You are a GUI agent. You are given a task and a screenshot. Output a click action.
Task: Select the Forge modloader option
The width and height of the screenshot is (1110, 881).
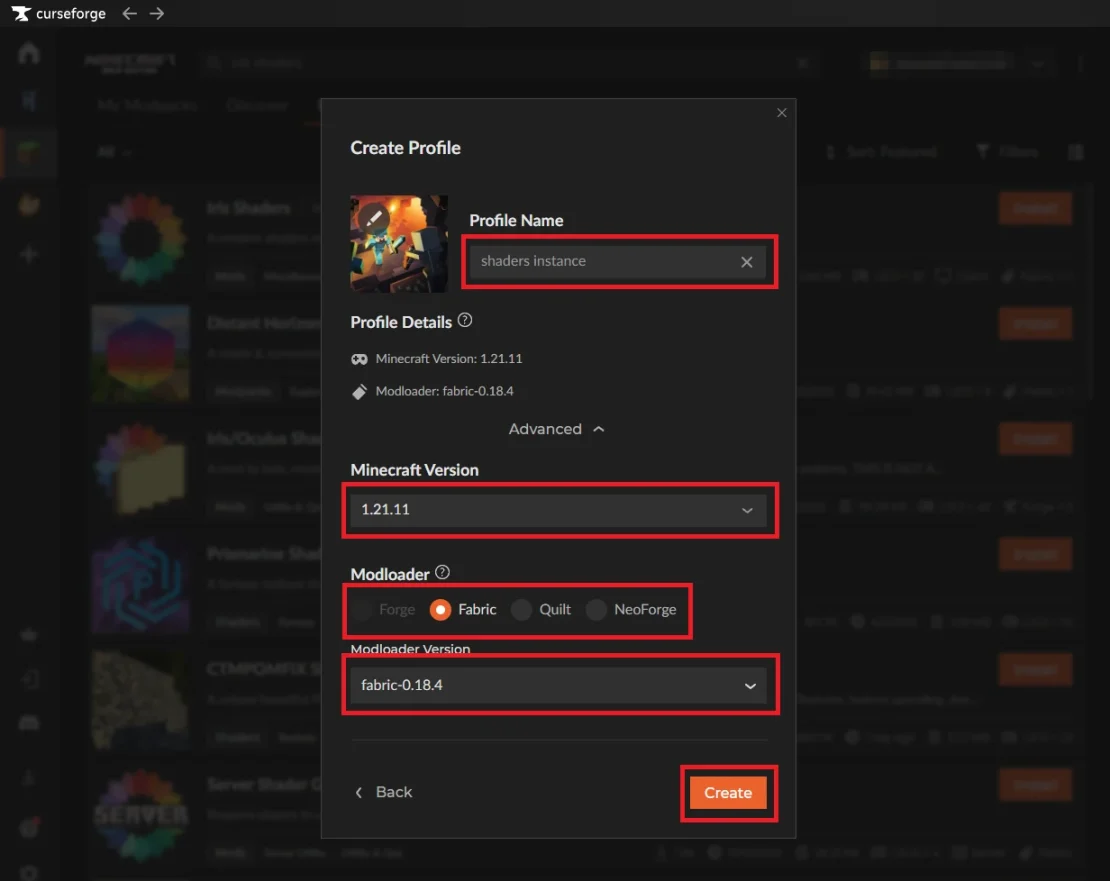pos(384,609)
